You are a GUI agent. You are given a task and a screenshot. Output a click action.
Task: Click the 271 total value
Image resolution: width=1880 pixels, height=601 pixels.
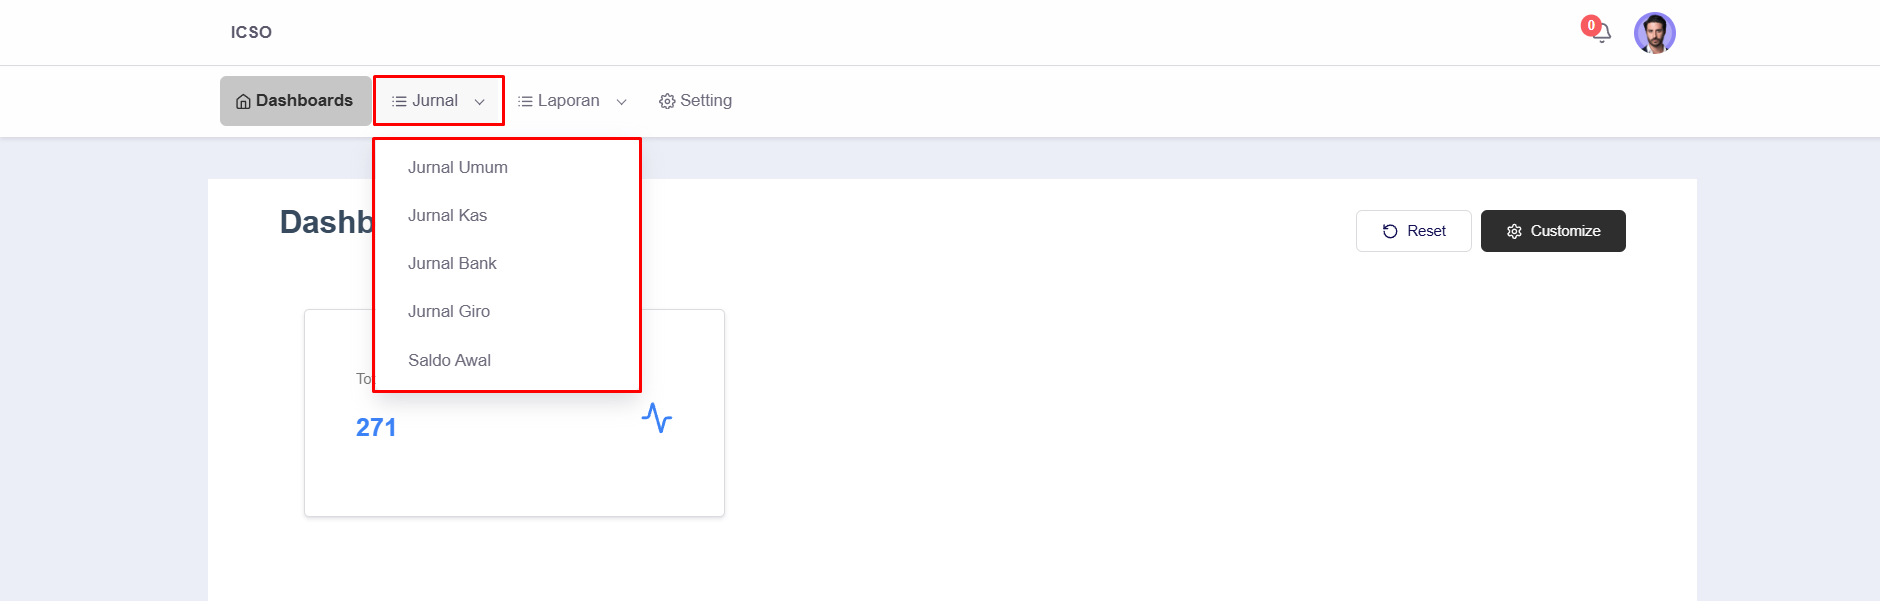[x=376, y=427]
